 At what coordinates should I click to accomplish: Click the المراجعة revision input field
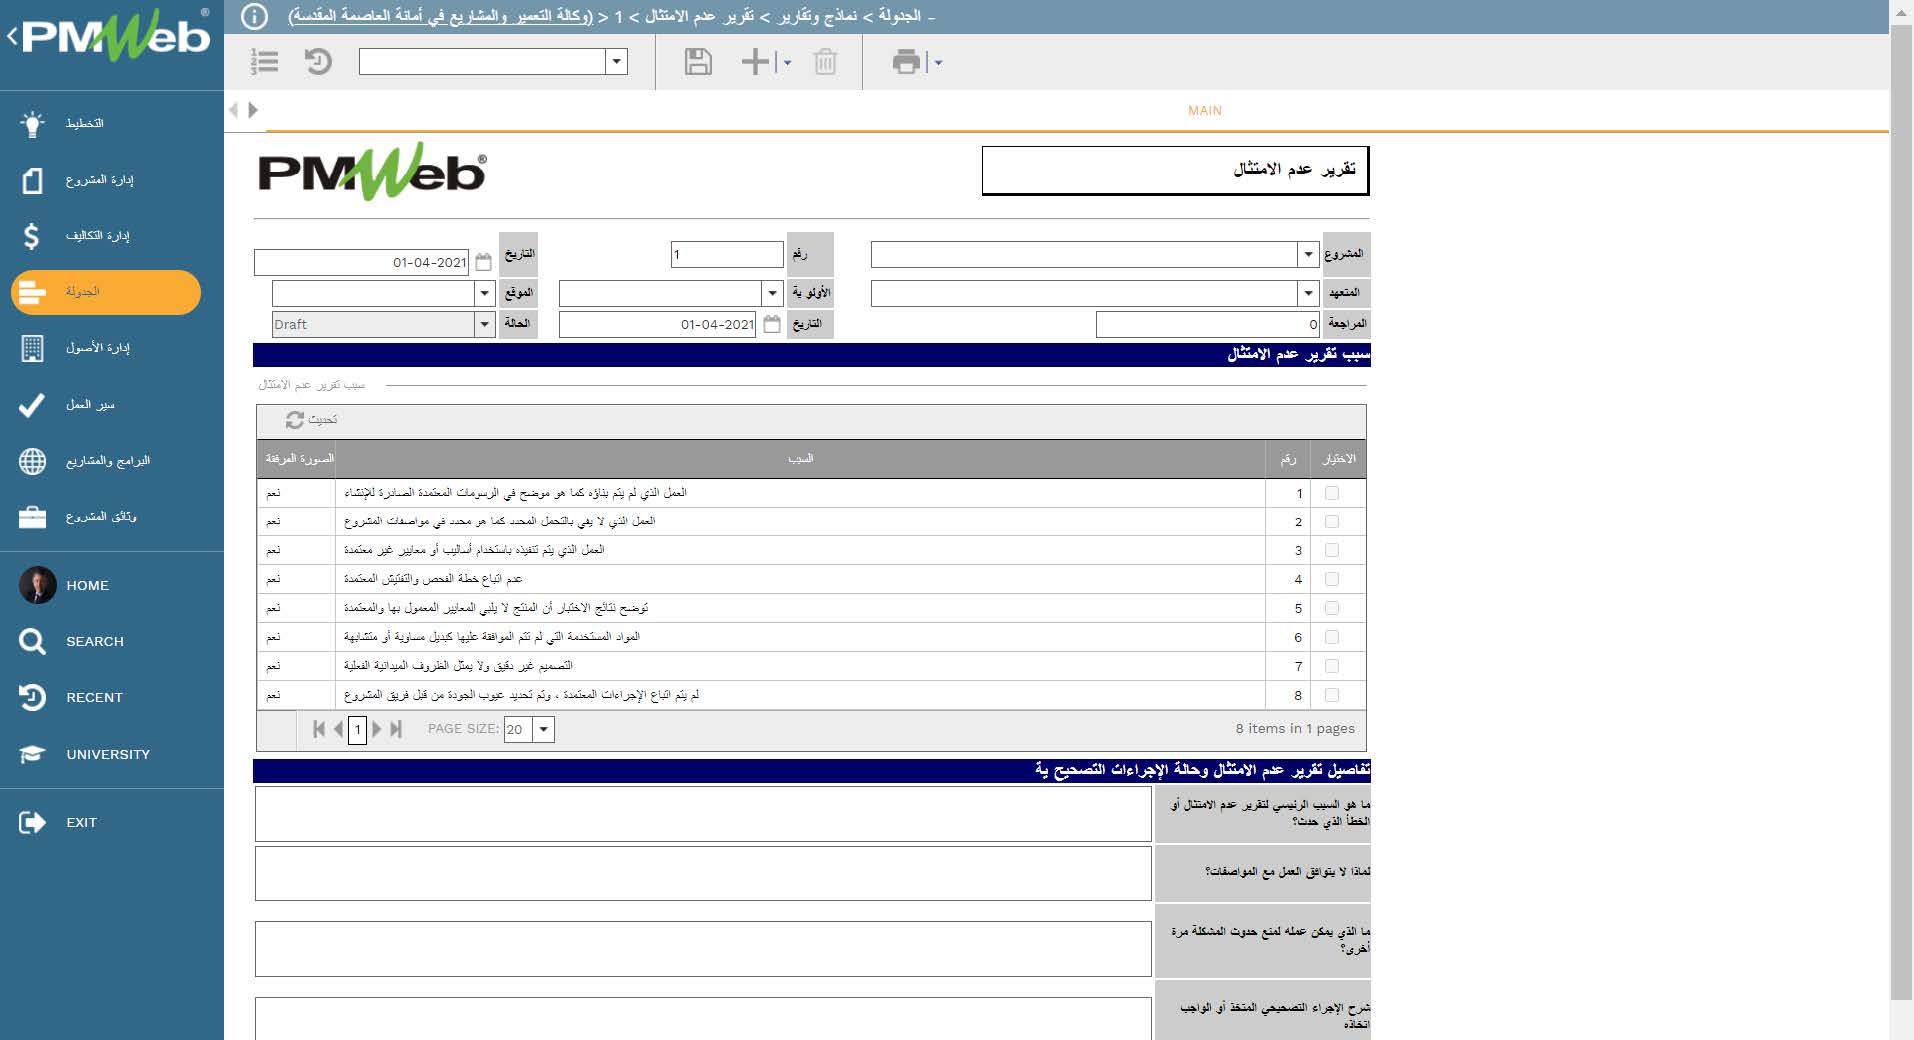coord(1208,324)
